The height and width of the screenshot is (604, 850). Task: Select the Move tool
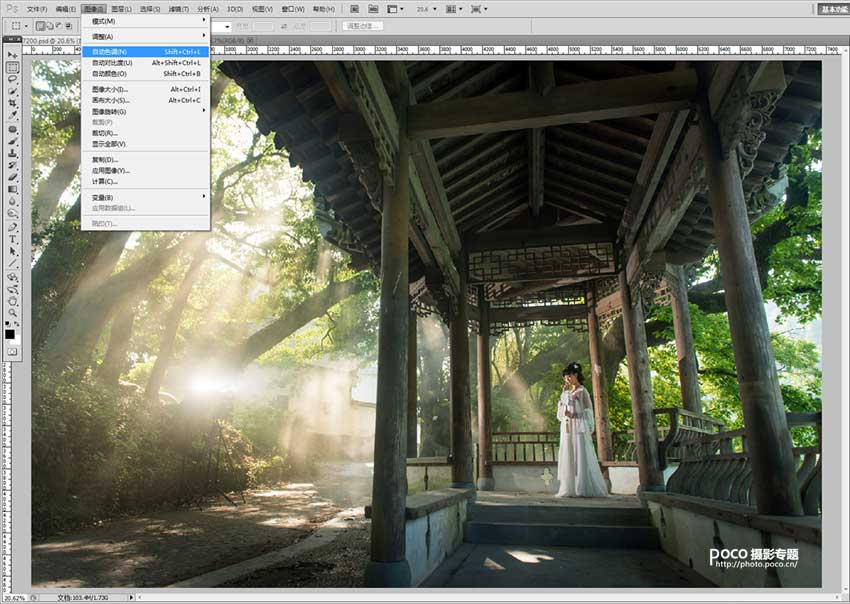(x=13, y=55)
